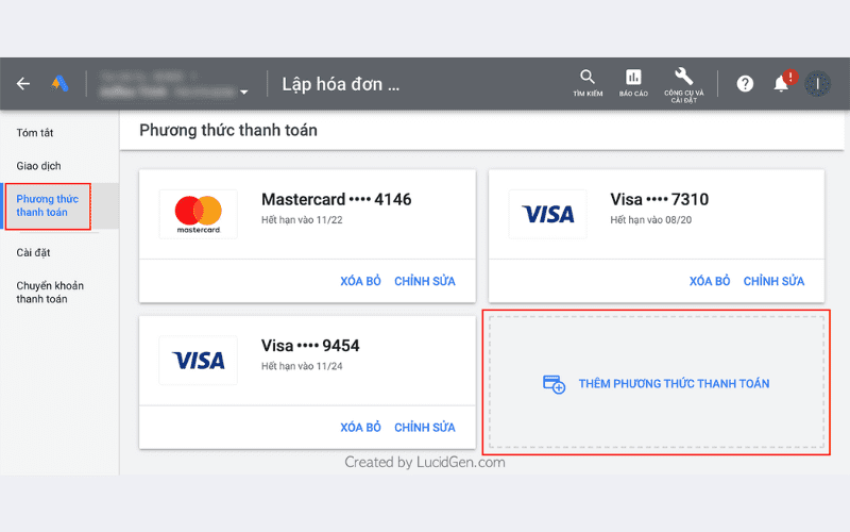Click THÊM PHƯƠNG THỨC THANH TOÁN
850x532 pixels.
674,383
